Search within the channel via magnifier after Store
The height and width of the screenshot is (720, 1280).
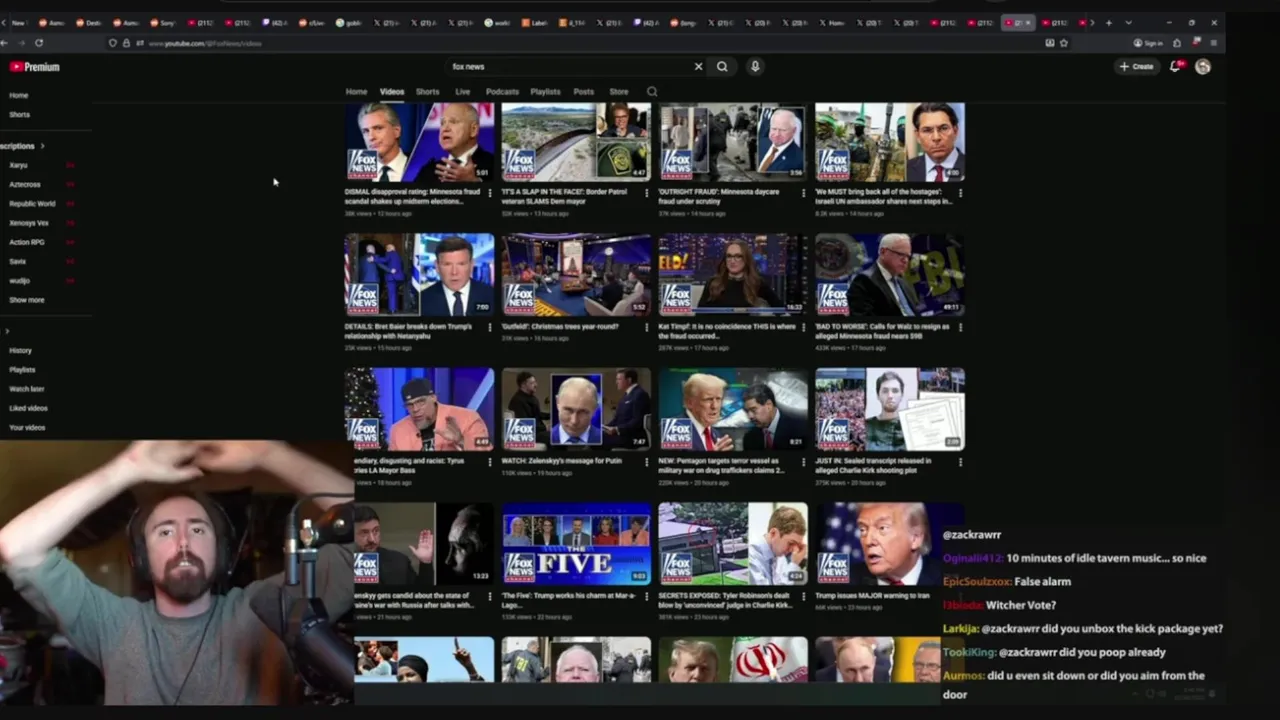pyautogui.click(x=652, y=92)
